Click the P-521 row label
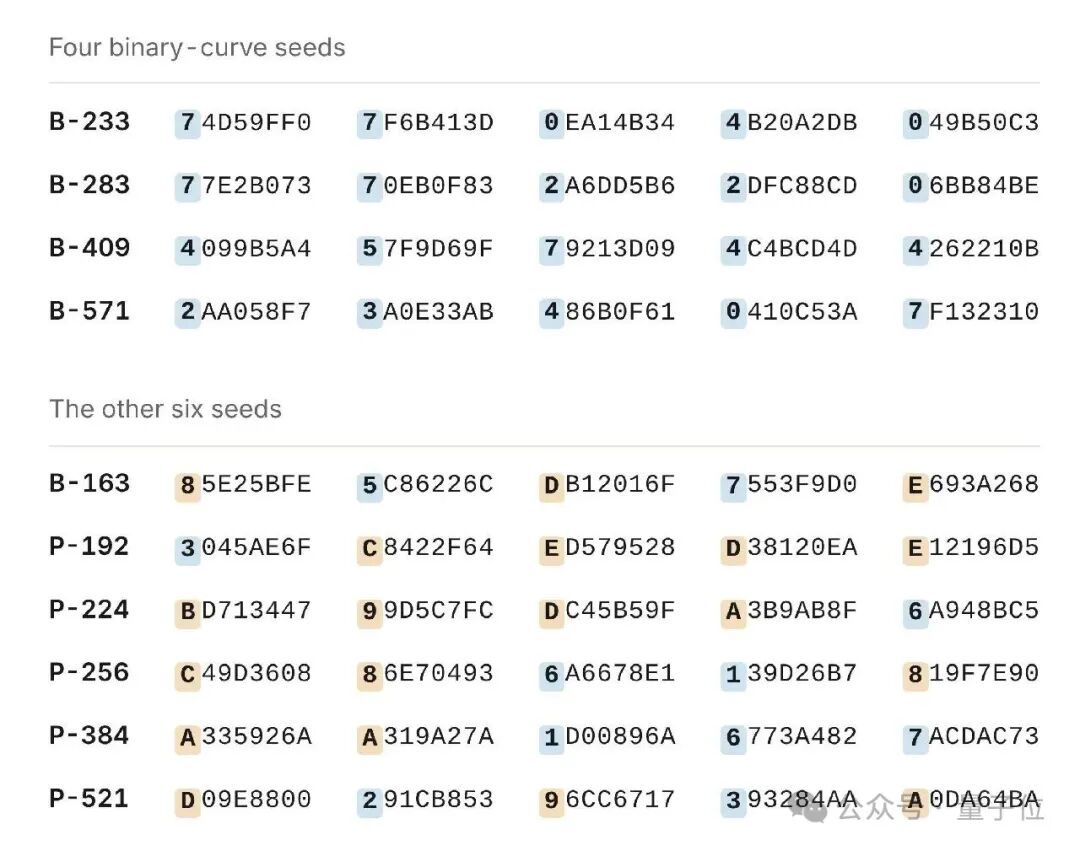Image resolution: width=1080 pixels, height=851 pixels. click(90, 799)
